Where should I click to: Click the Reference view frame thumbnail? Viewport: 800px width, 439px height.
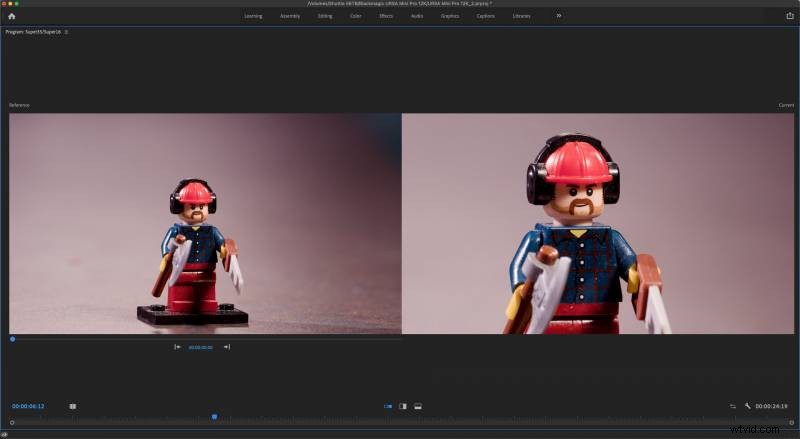click(x=205, y=224)
